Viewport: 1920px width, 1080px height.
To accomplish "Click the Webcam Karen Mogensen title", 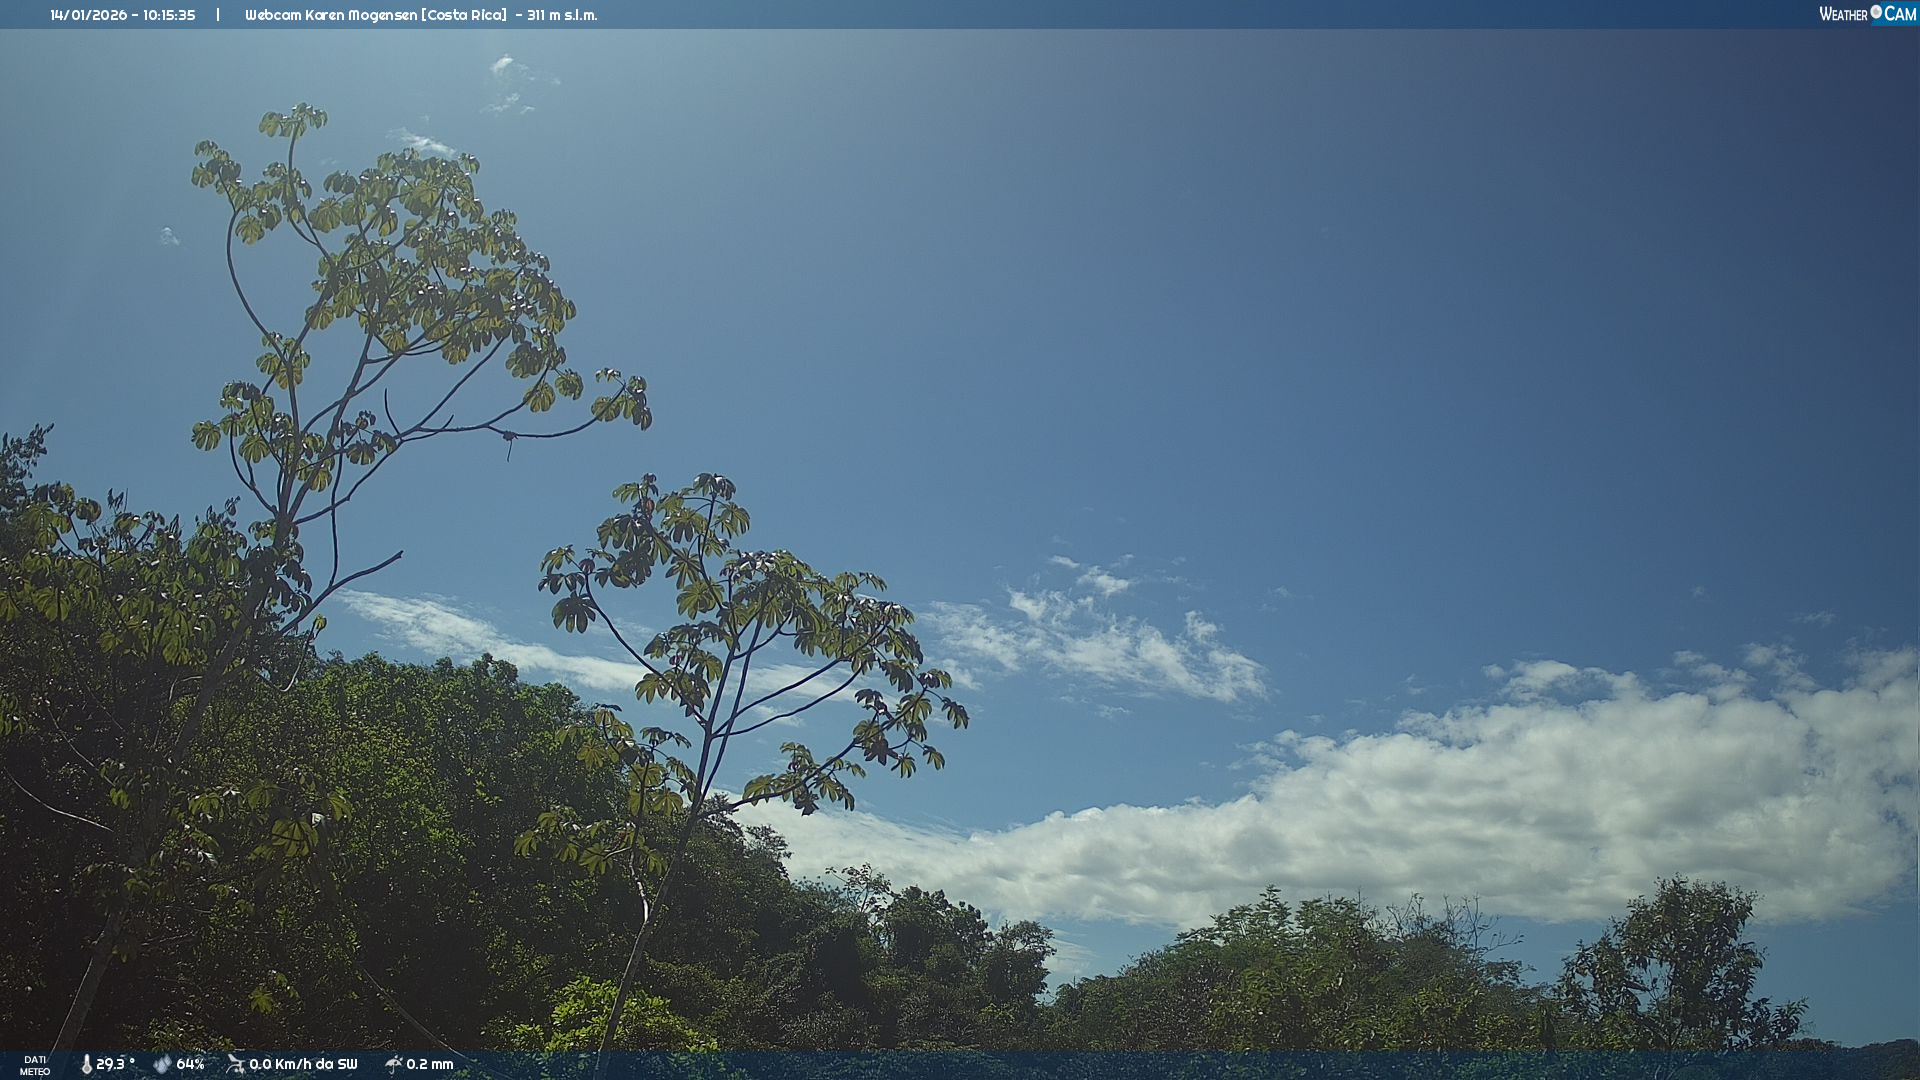I will point(330,15).
